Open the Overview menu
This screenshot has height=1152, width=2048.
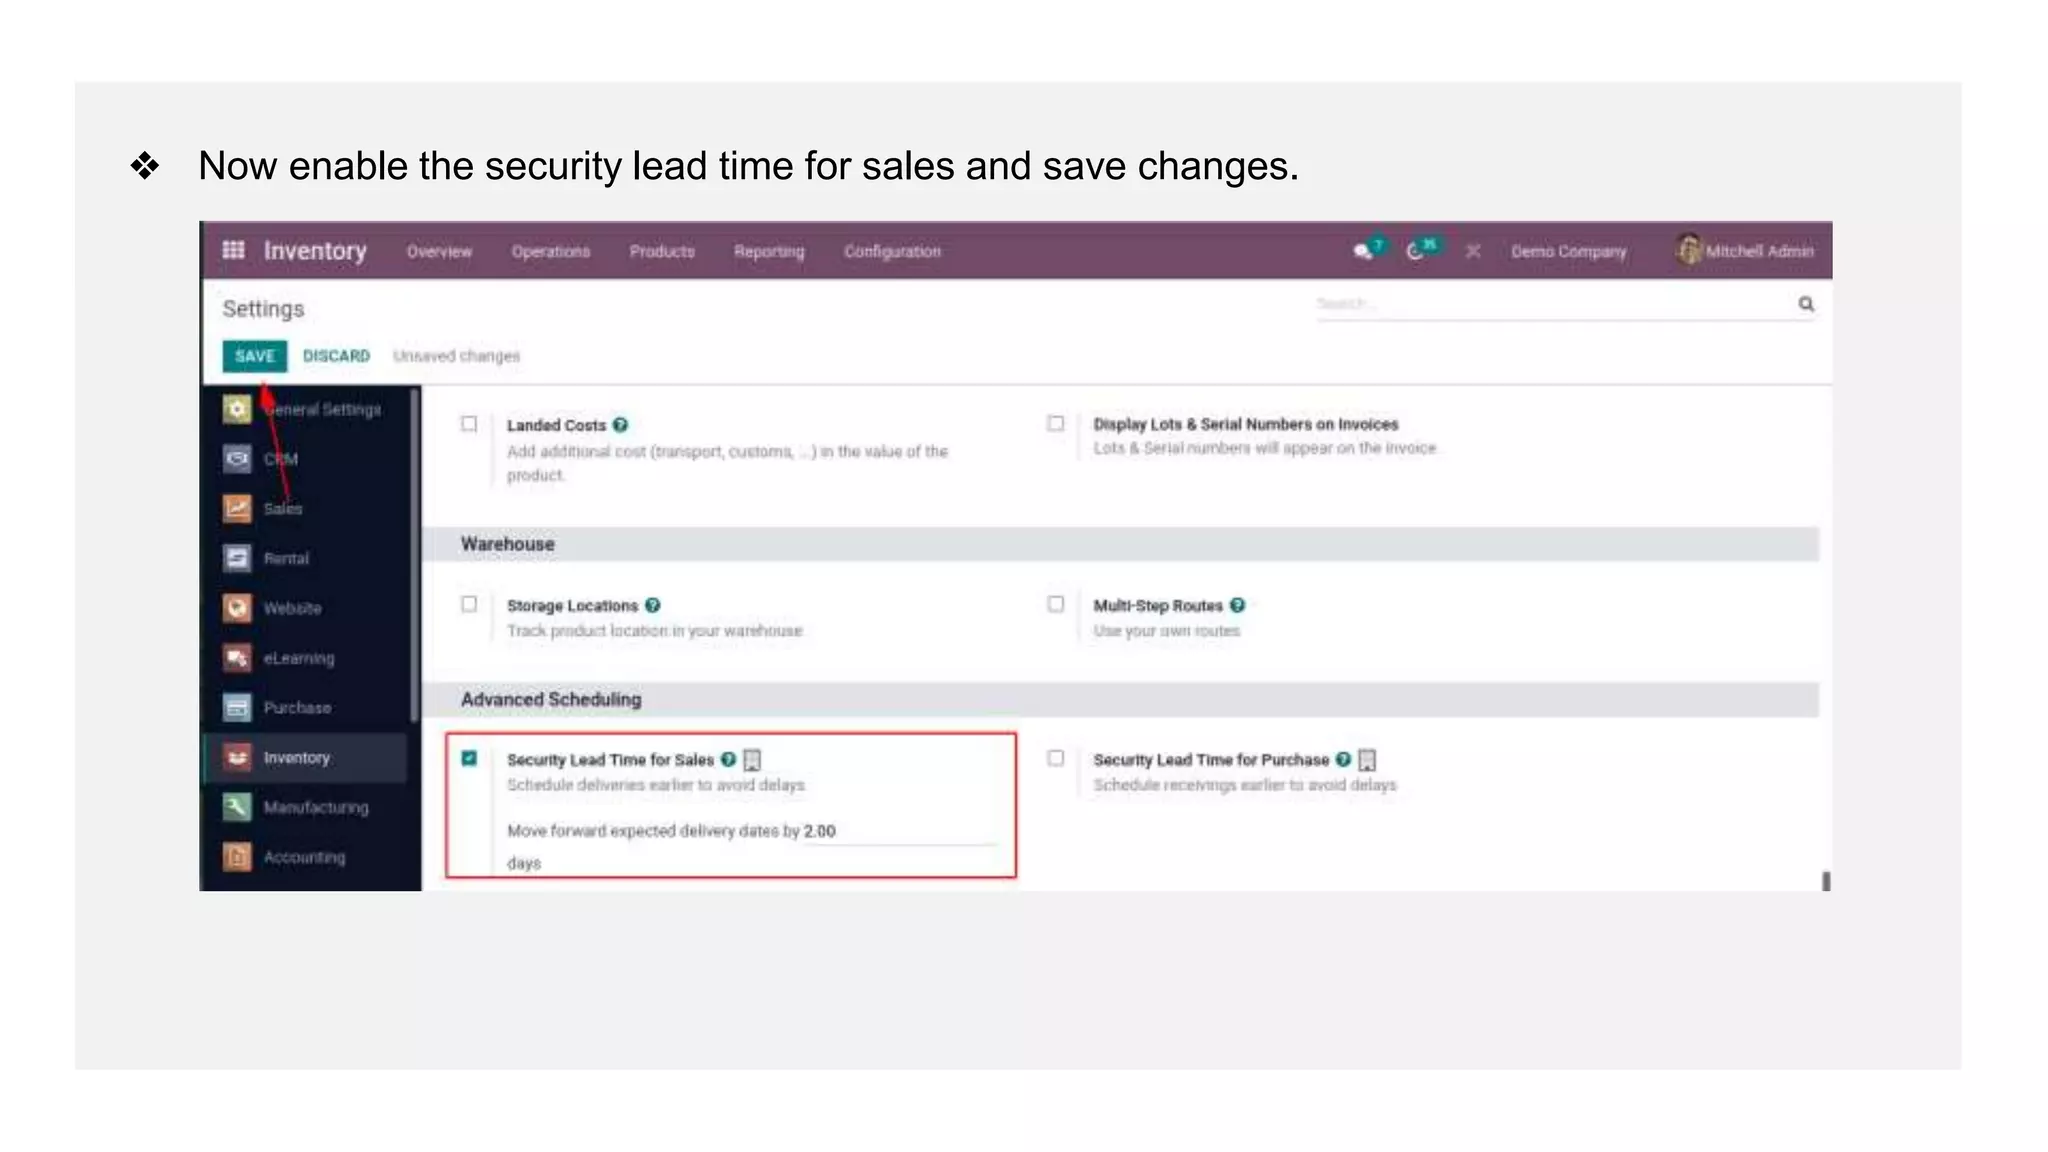tap(439, 252)
